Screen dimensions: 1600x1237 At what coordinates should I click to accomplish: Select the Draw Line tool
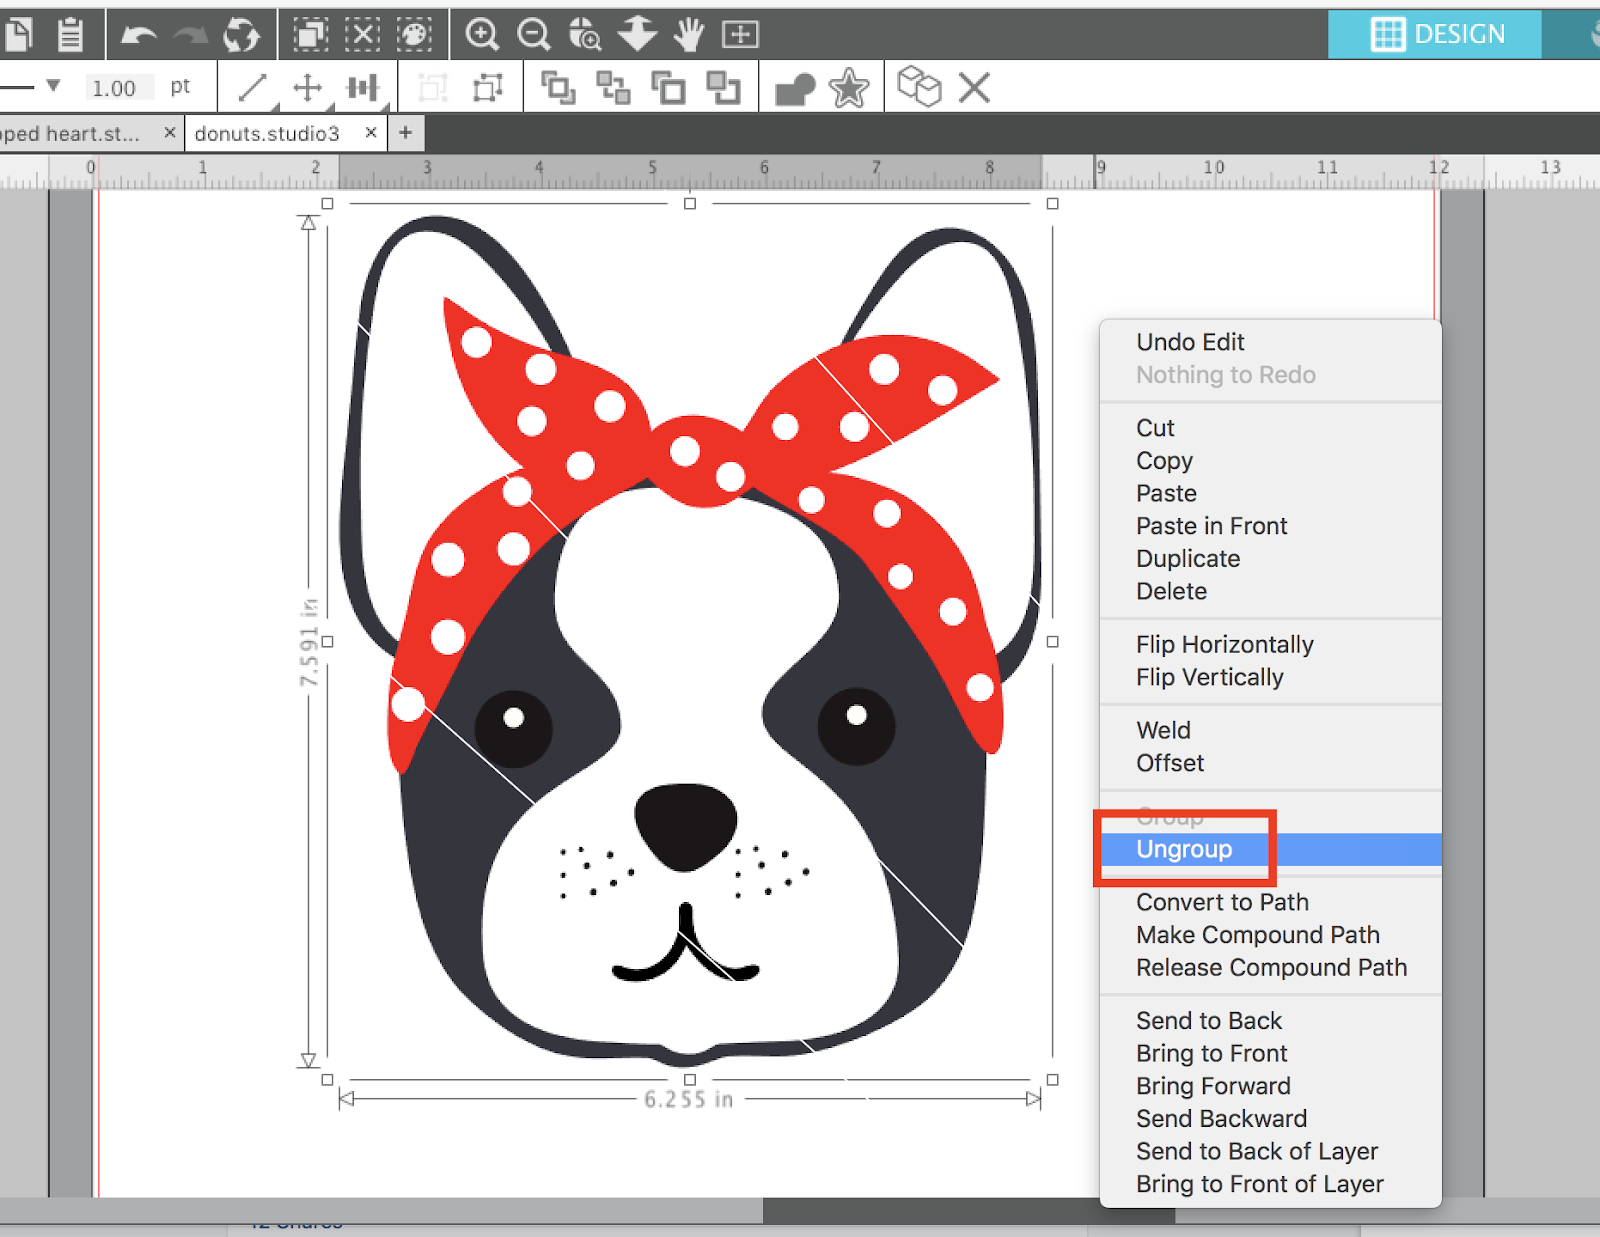pyautogui.click(x=252, y=88)
